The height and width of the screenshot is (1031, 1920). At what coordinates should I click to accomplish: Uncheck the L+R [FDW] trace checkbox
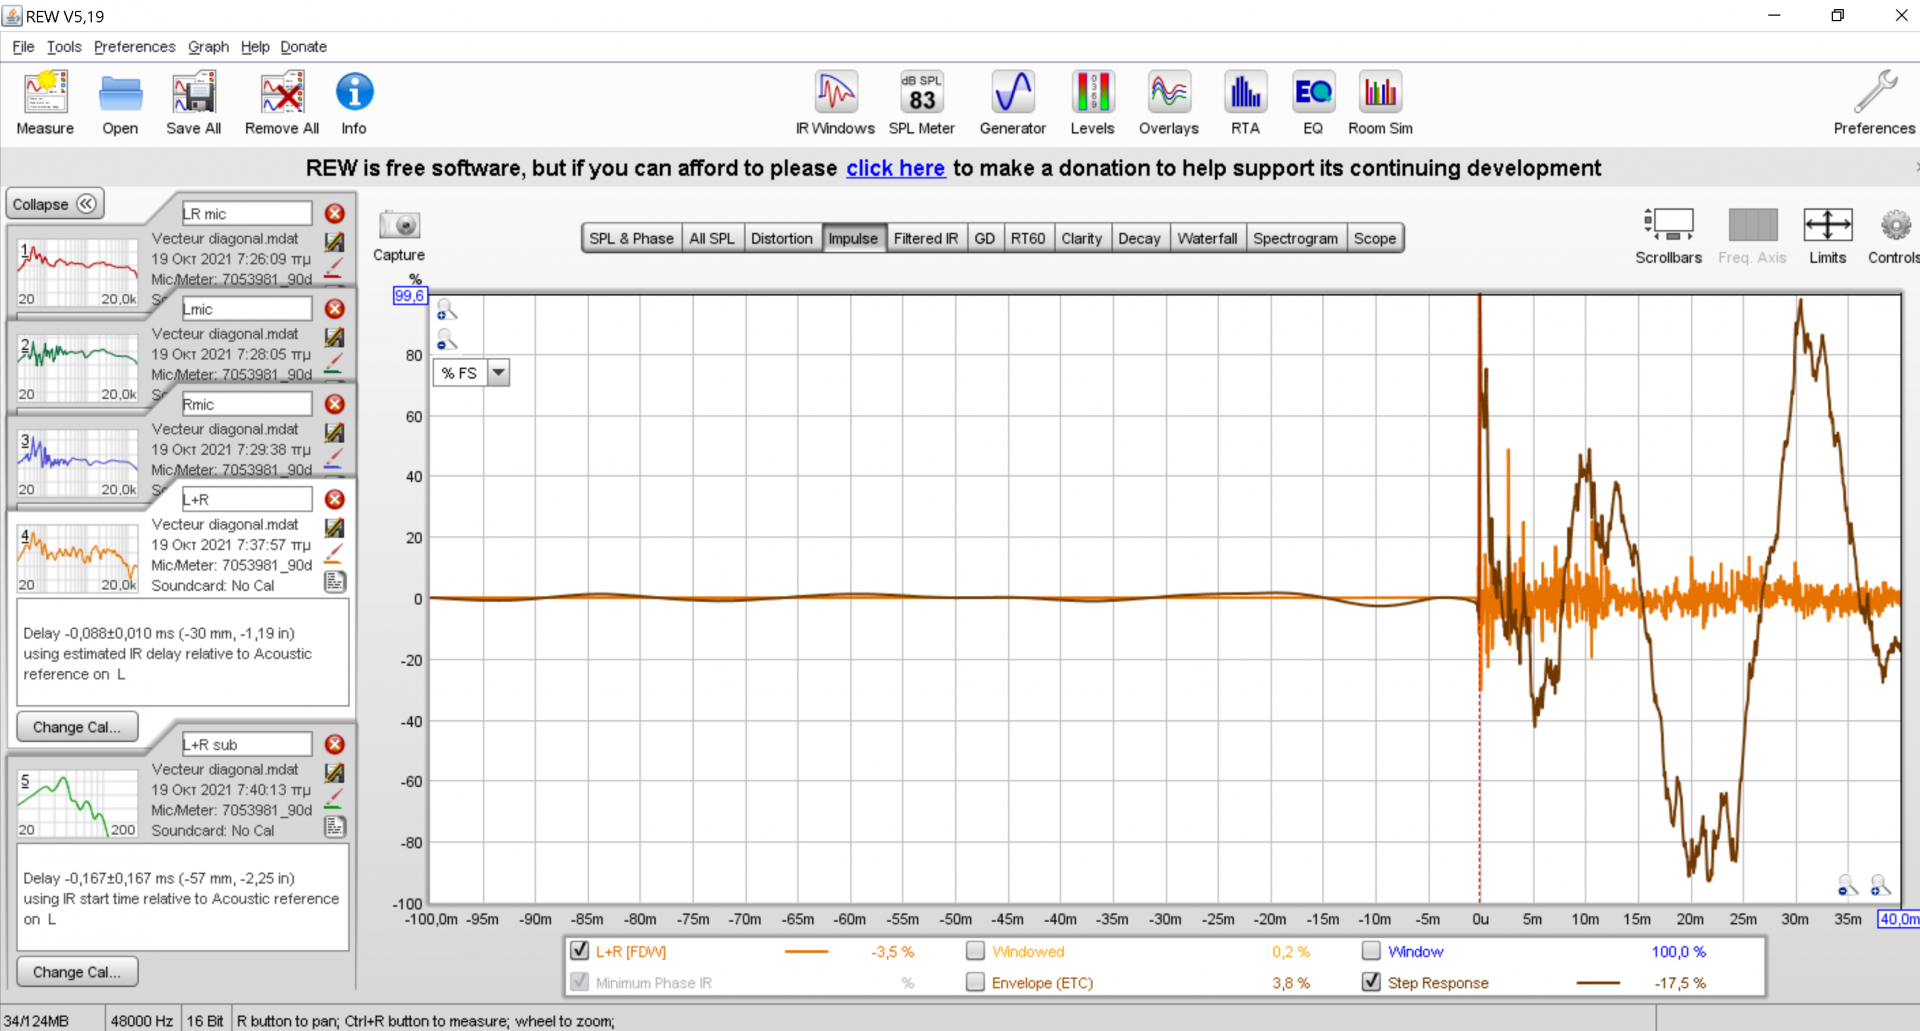click(x=579, y=950)
